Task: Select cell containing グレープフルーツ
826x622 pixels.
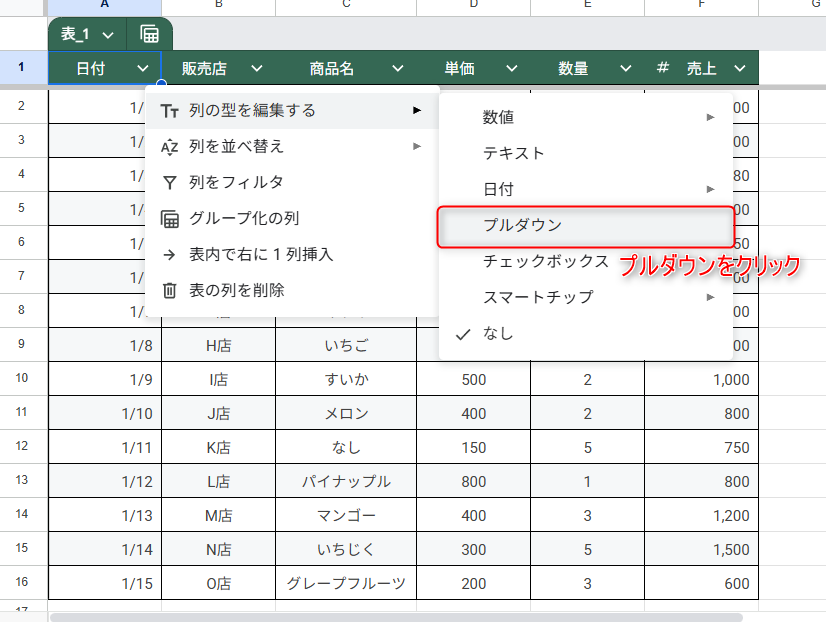Action: 346,583
